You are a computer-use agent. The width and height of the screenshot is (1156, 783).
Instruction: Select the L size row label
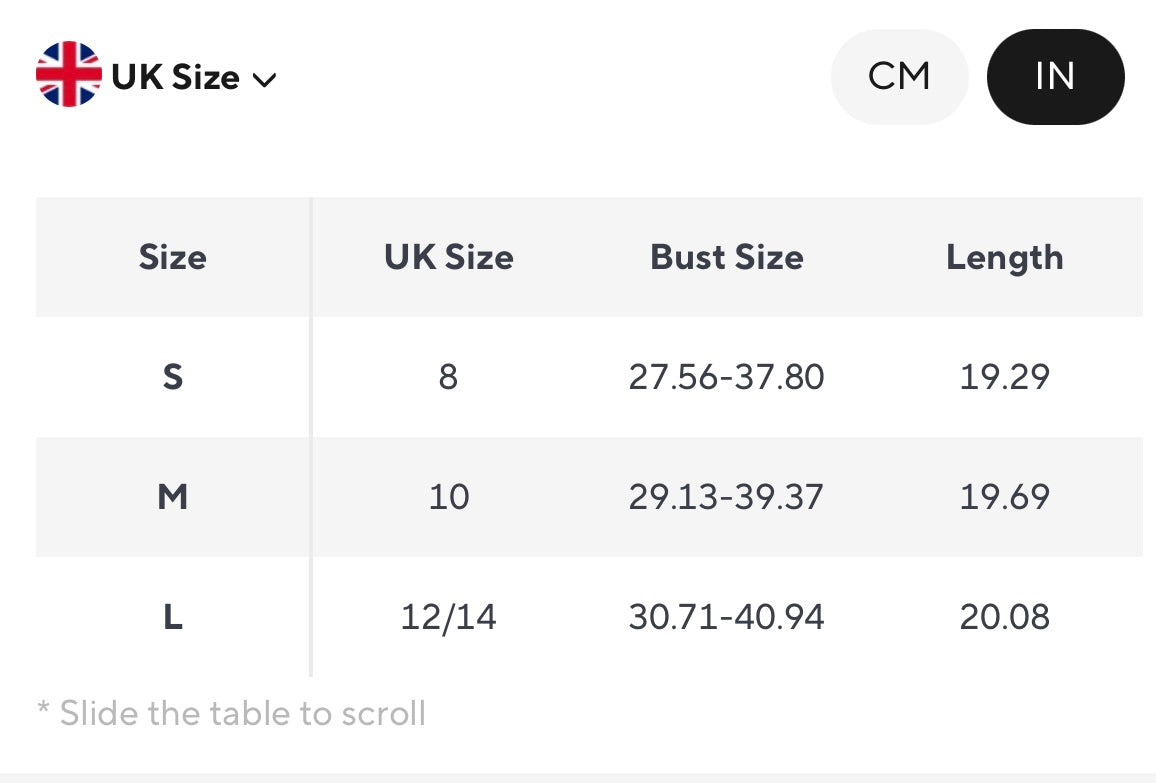coord(173,617)
